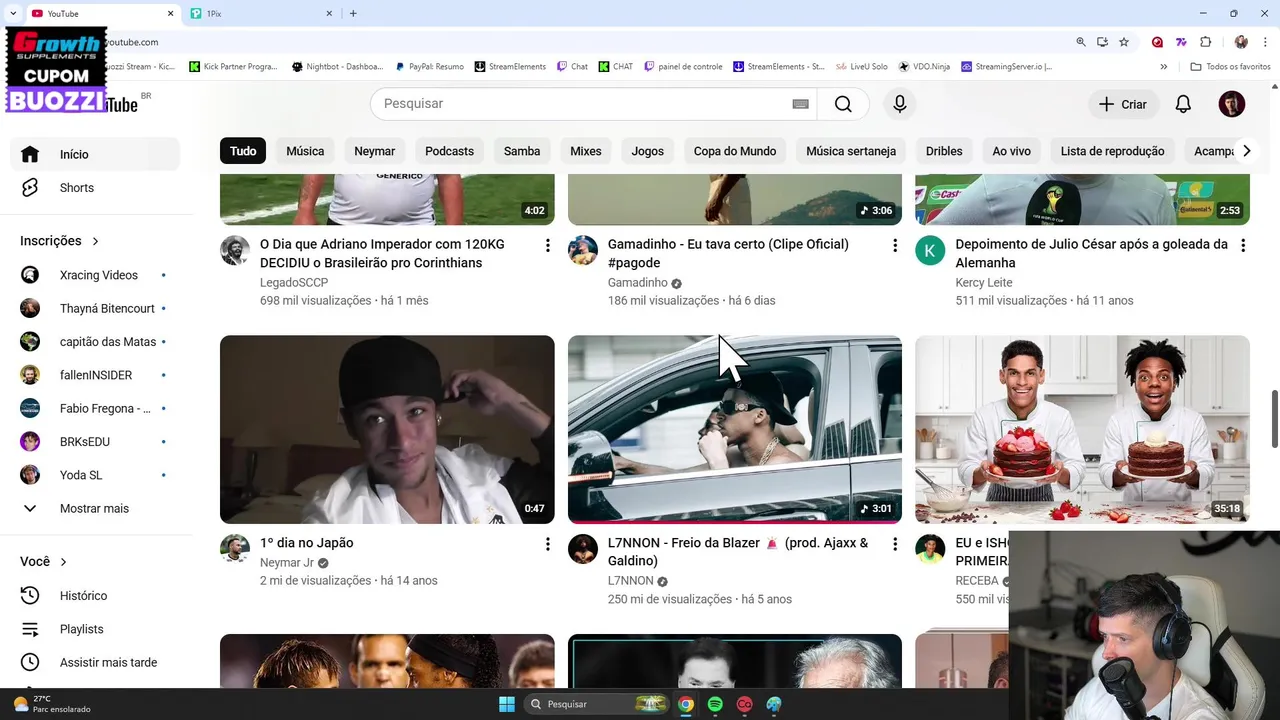The width and height of the screenshot is (1280, 720).
Task: Click Kercy Leite channel avatar
Action: (930, 250)
